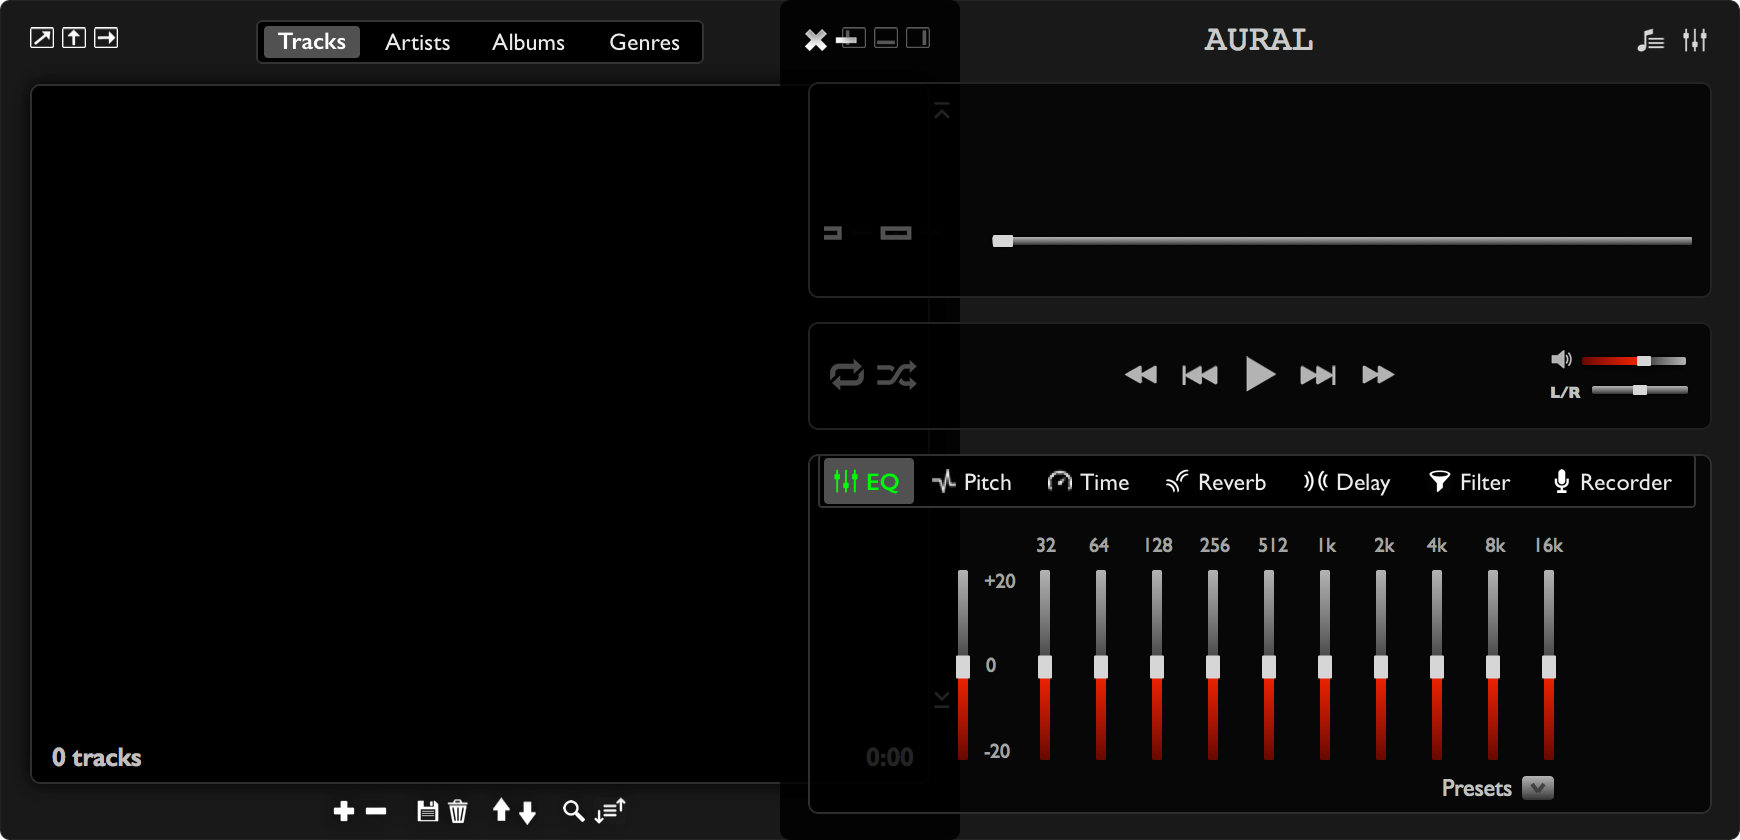Switch to the Artists playlist tab
Viewport: 1740px width, 840px height.
[x=418, y=42]
